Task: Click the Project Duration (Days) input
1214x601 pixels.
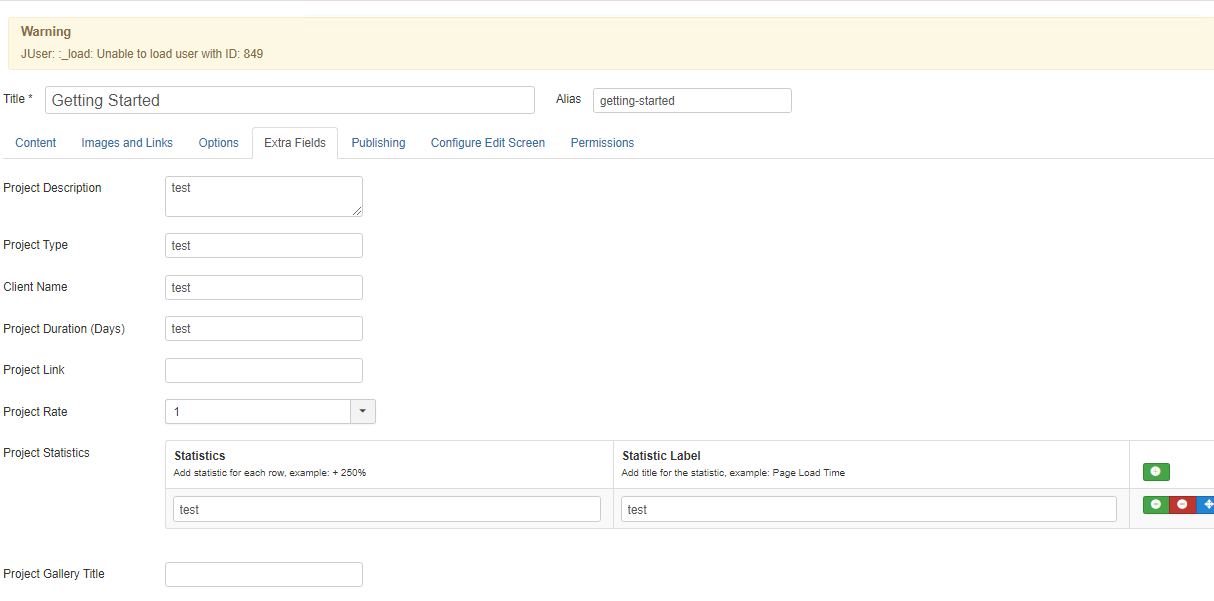Action: tap(264, 328)
